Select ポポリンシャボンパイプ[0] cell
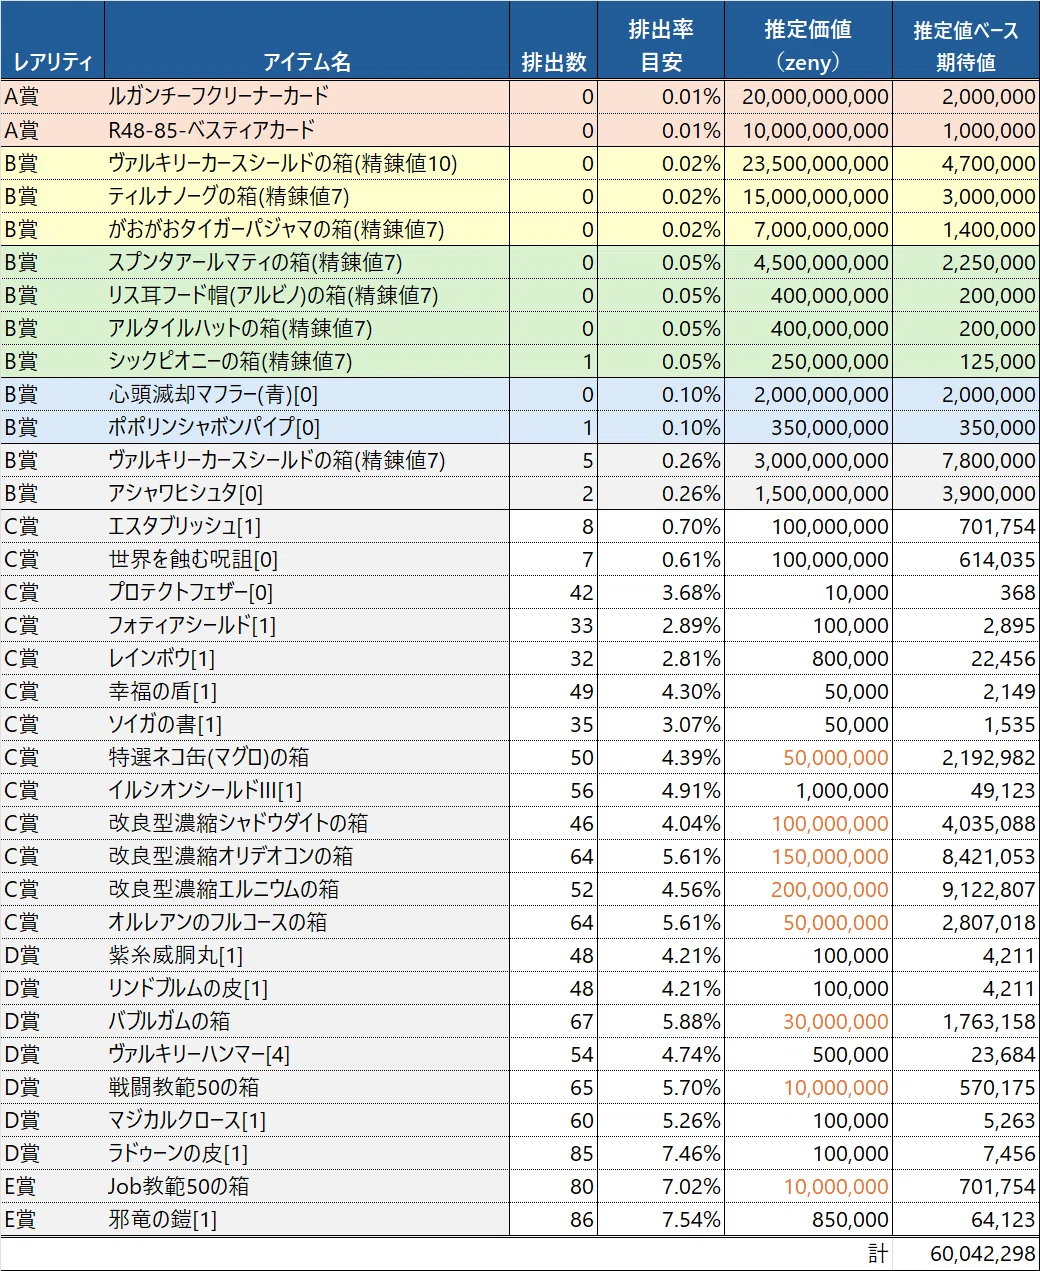Image resolution: width=1040 pixels, height=1271 pixels. [307, 427]
